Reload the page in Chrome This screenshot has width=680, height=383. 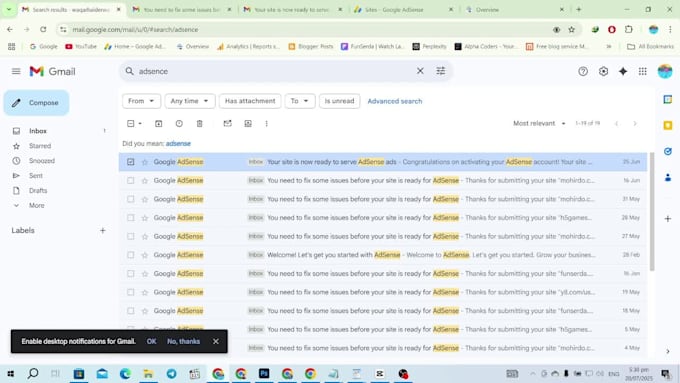pos(43,29)
